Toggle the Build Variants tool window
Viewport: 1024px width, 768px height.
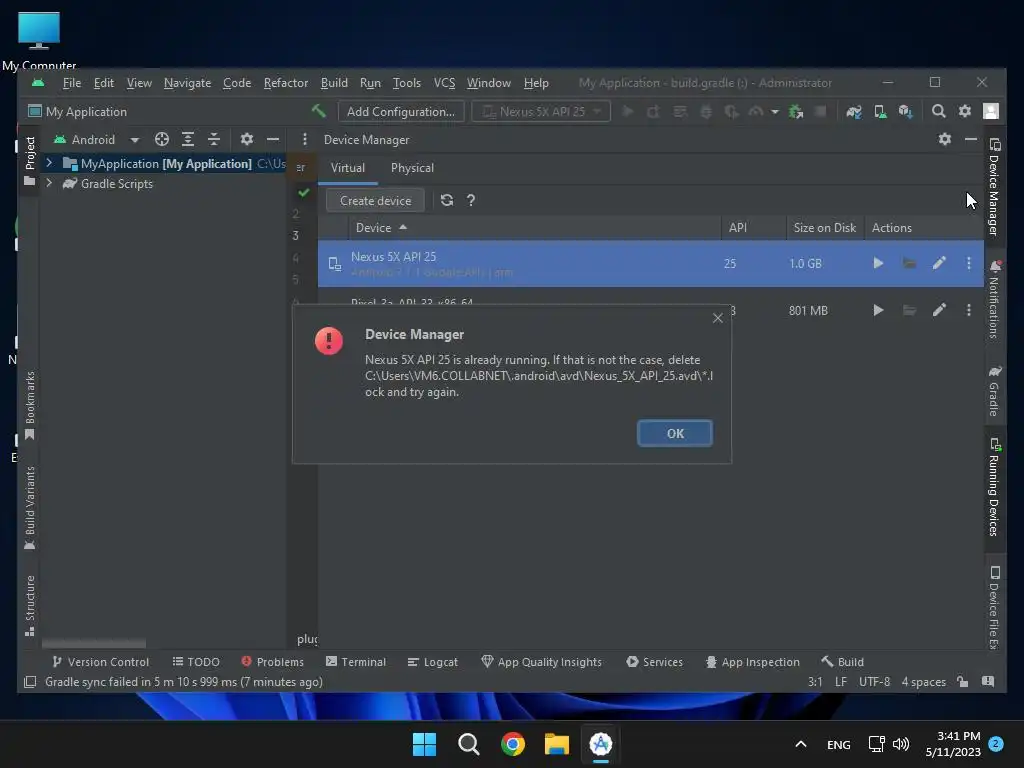[29, 507]
